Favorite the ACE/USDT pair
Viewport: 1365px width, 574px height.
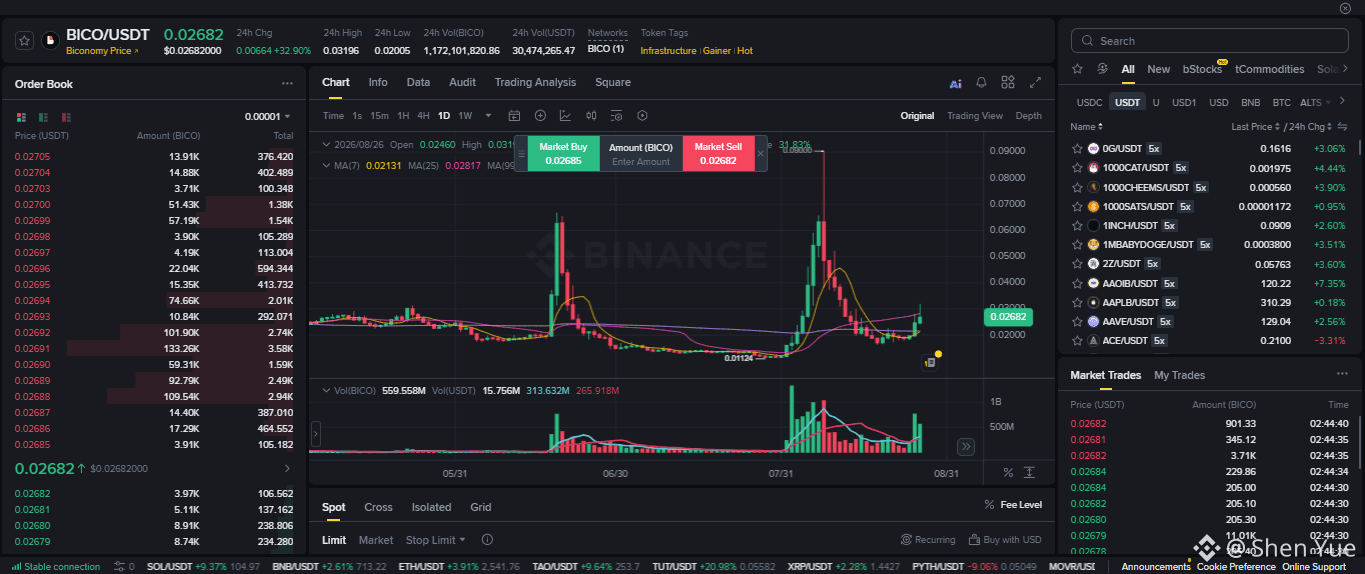(1077, 341)
